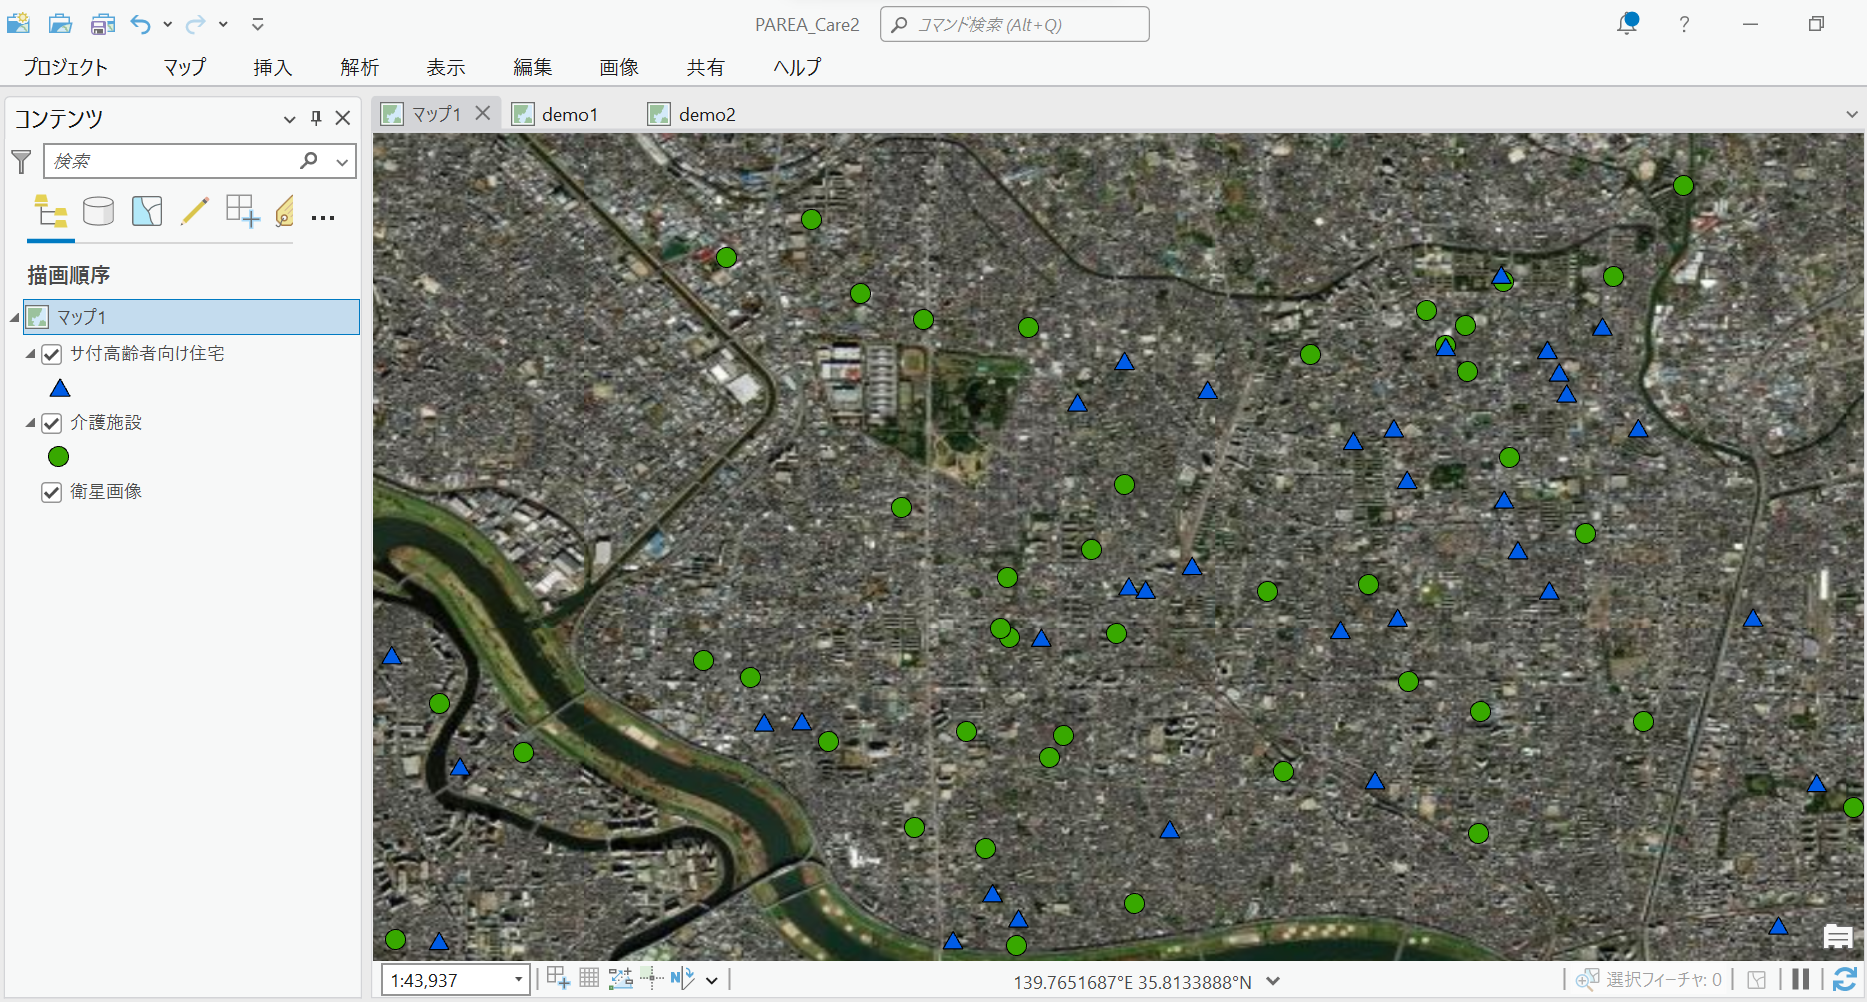
Task: Customize Quick Access Toolbar dropdown
Action: click(258, 24)
